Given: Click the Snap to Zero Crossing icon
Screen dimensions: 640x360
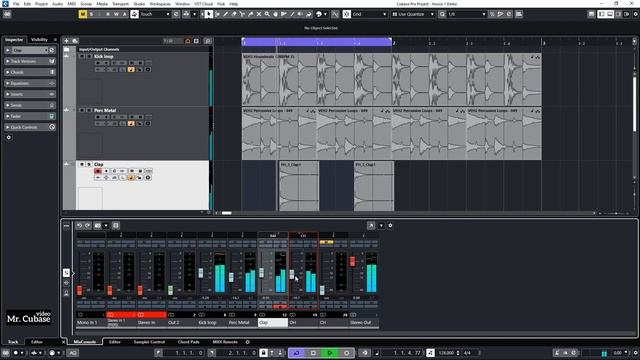Looking at the screenshot, I should point(335,14).
